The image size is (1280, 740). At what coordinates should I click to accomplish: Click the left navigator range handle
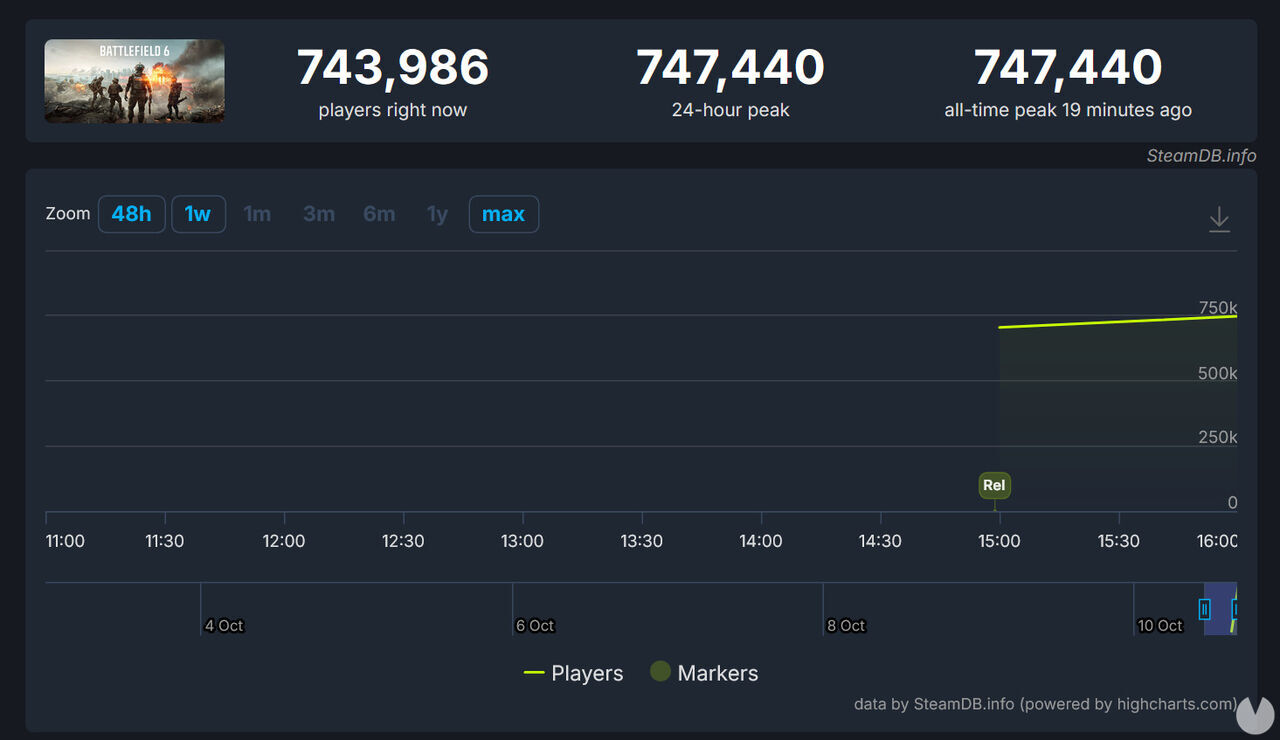[1204, 608]
